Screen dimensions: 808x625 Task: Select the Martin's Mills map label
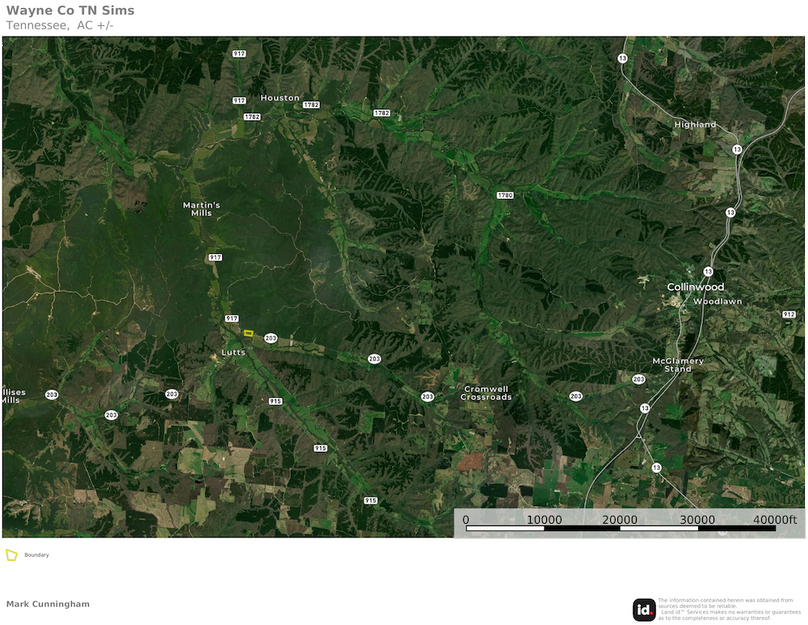click(x=201, y=209)
